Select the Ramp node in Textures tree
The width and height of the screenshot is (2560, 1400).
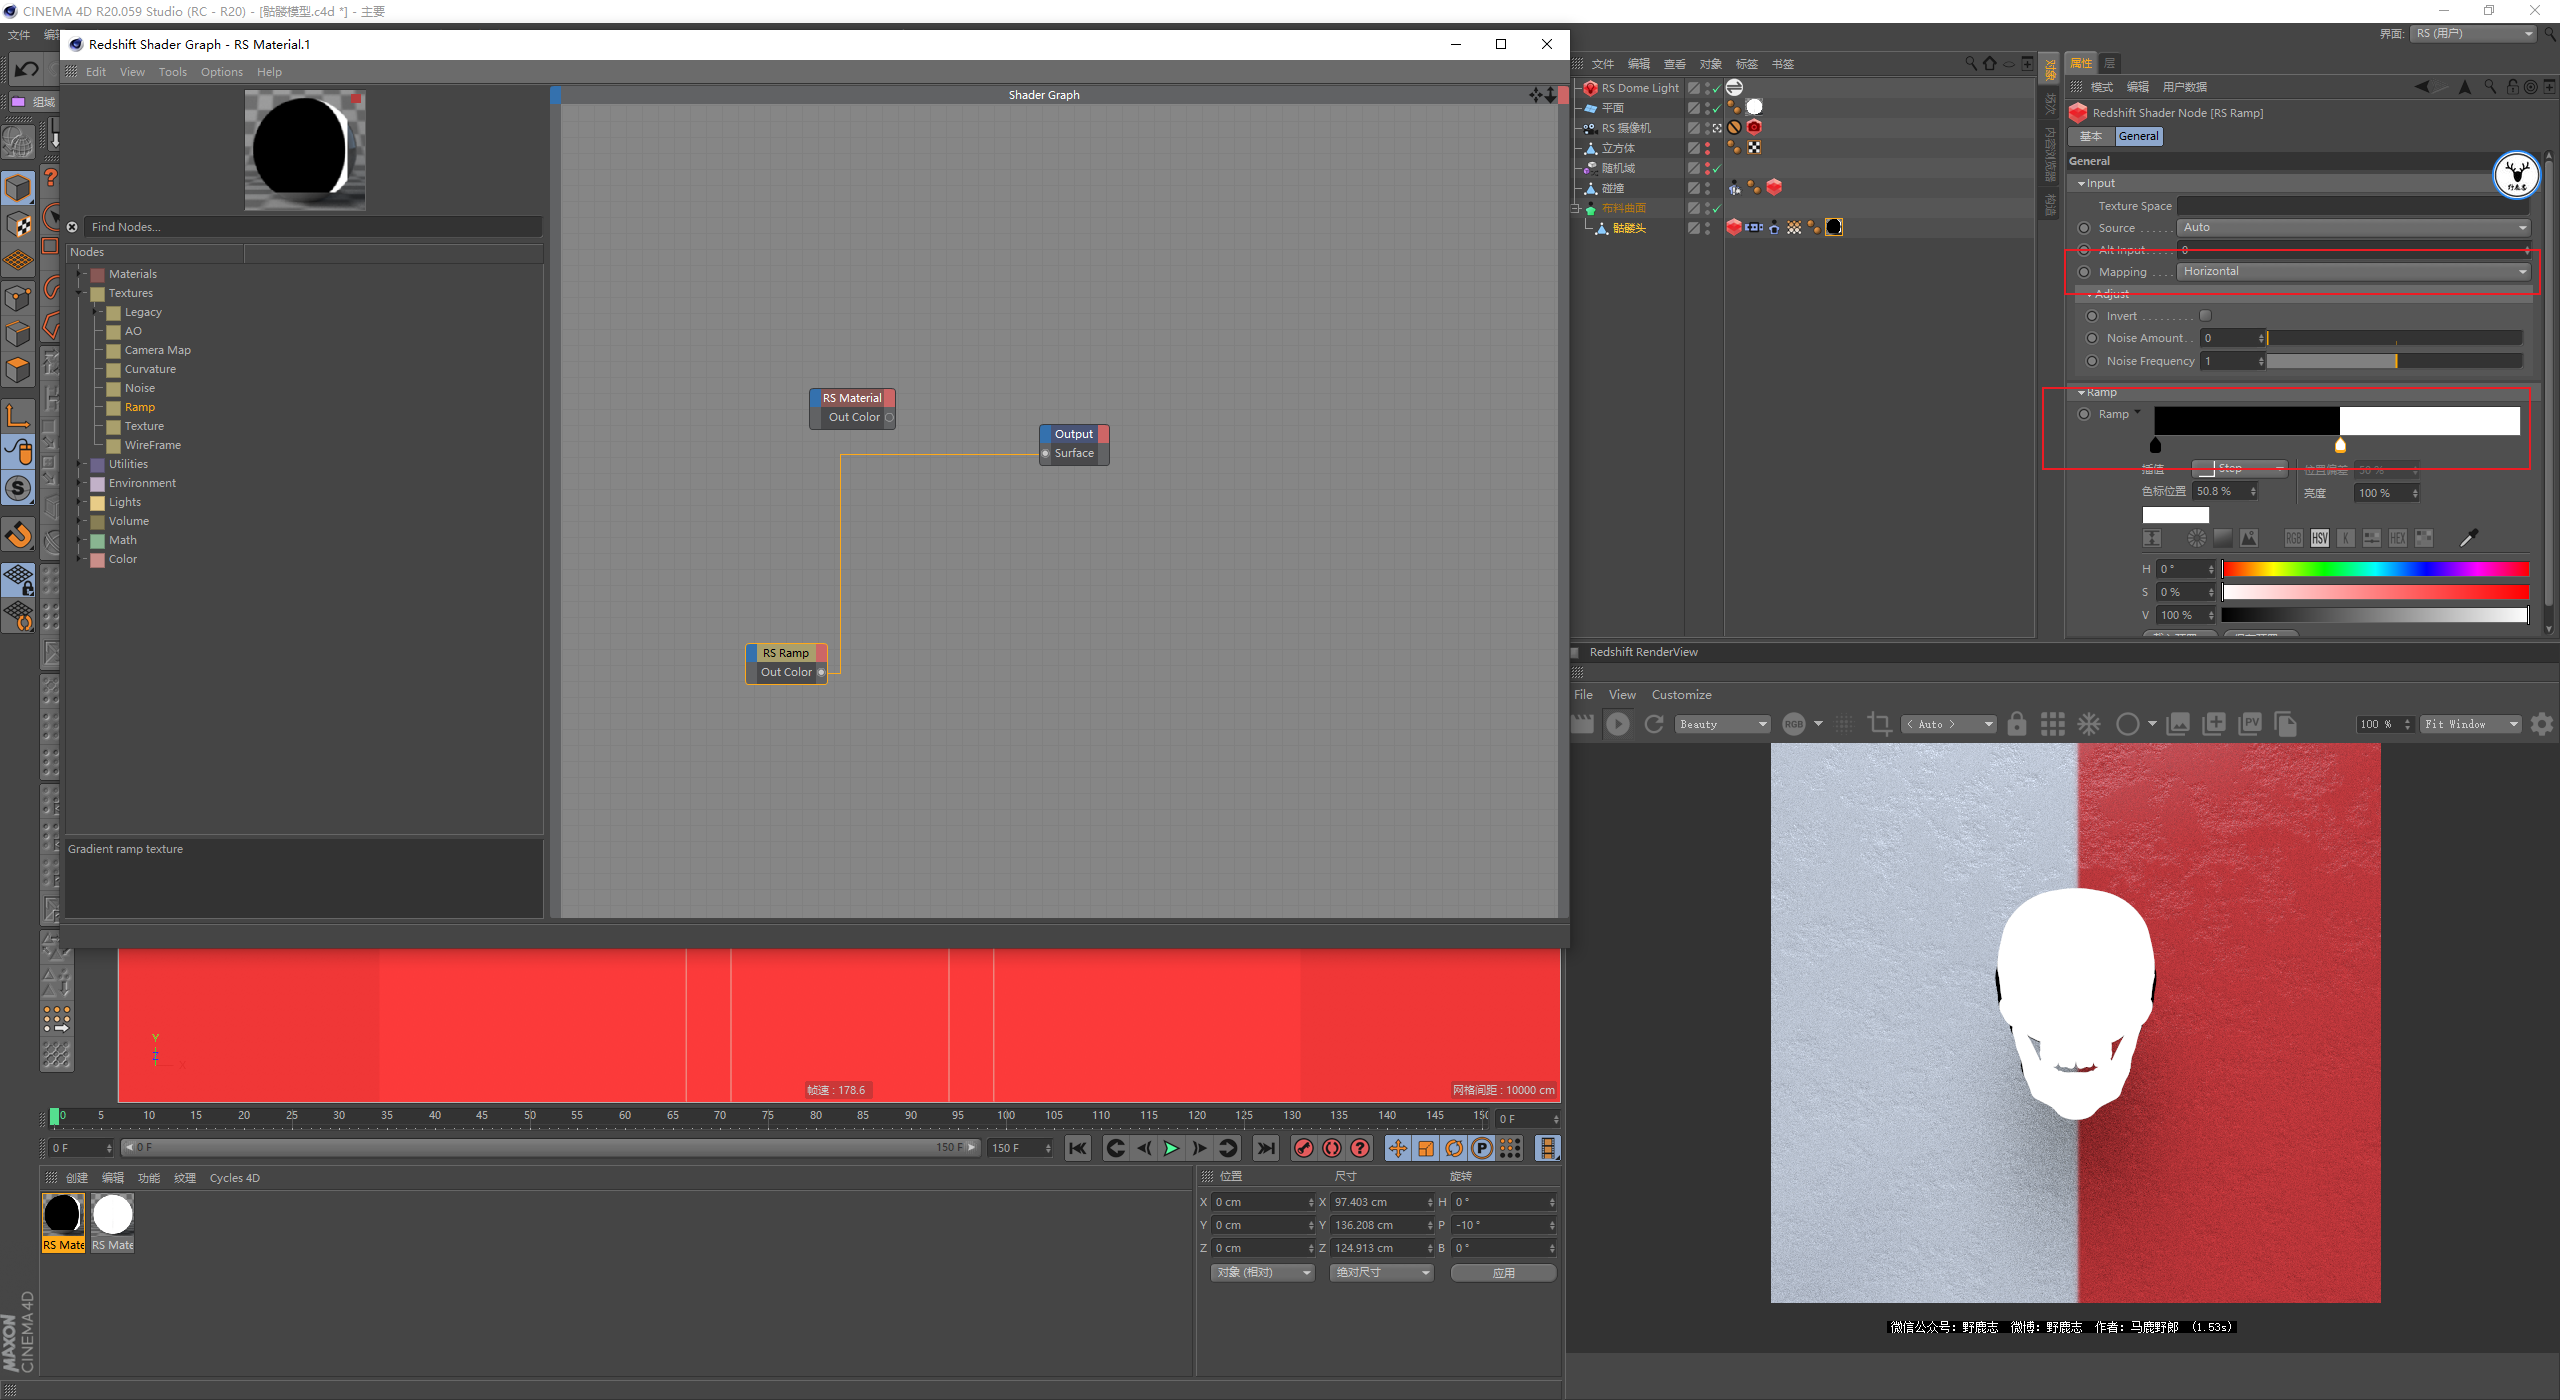[x=139, y=407]
